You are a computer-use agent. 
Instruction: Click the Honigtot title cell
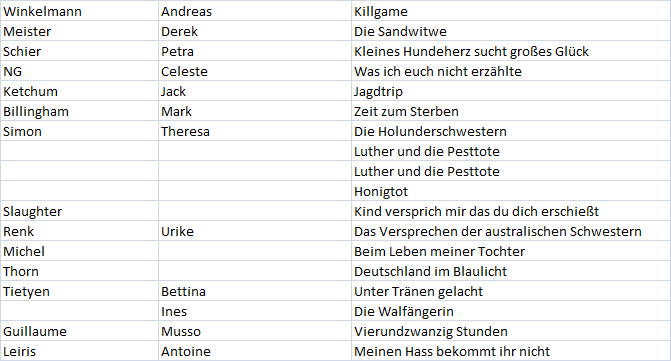click(x=511, y=191)
